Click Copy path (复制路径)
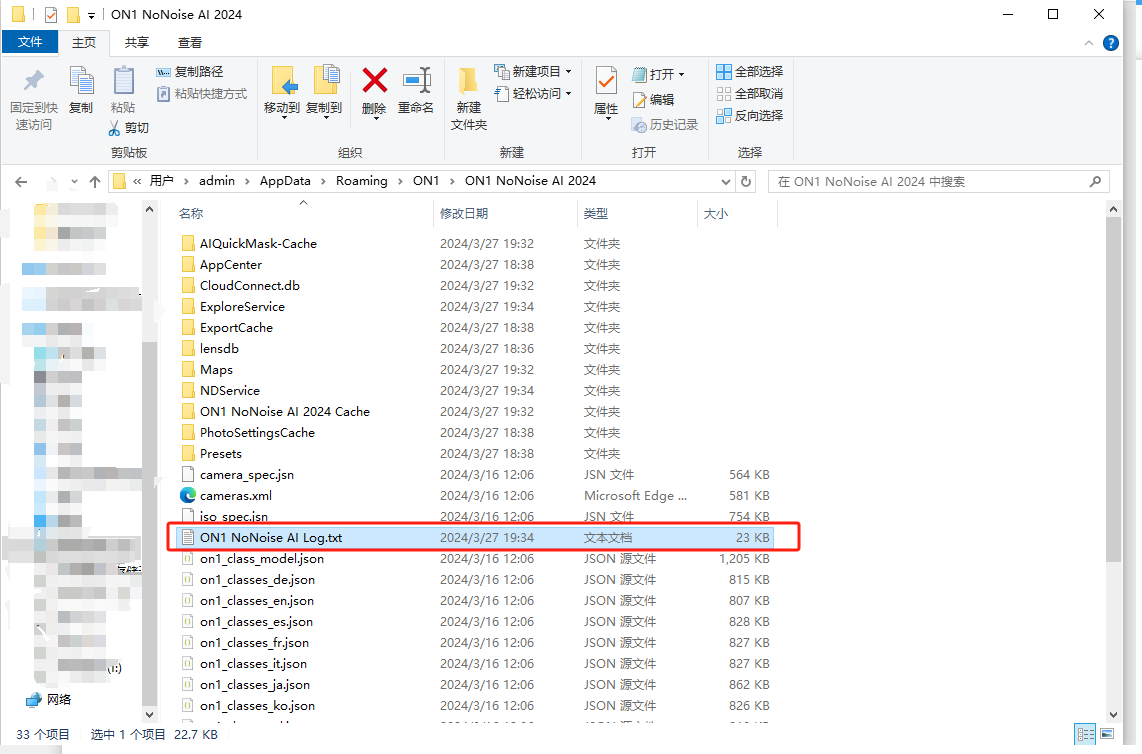This screenshot has width=1142, height=754. coord(190,71)
